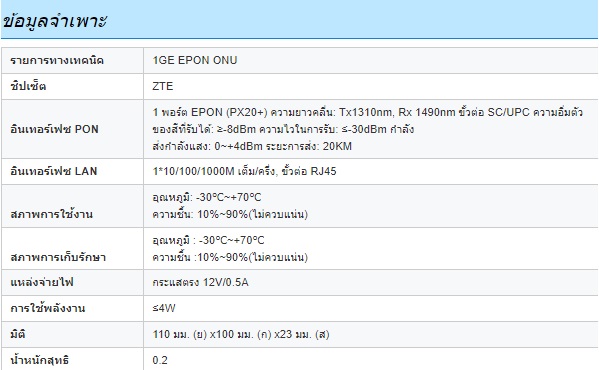The image size is (599, 370).
Task: Click the Tx1310nm wavelength text line
Action: (x=367, y=112)
